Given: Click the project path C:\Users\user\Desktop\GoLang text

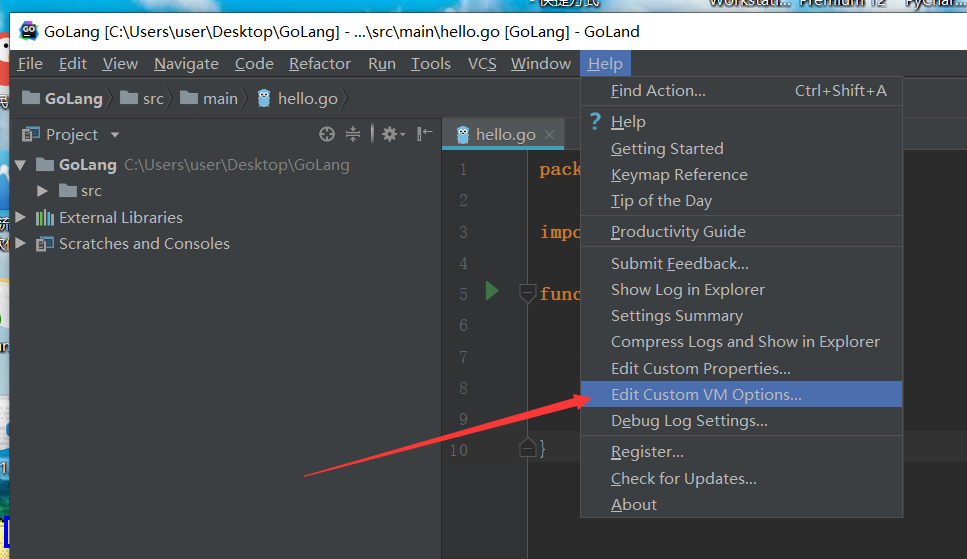Looking at the screenshot, I should click(x=237, y=165).
